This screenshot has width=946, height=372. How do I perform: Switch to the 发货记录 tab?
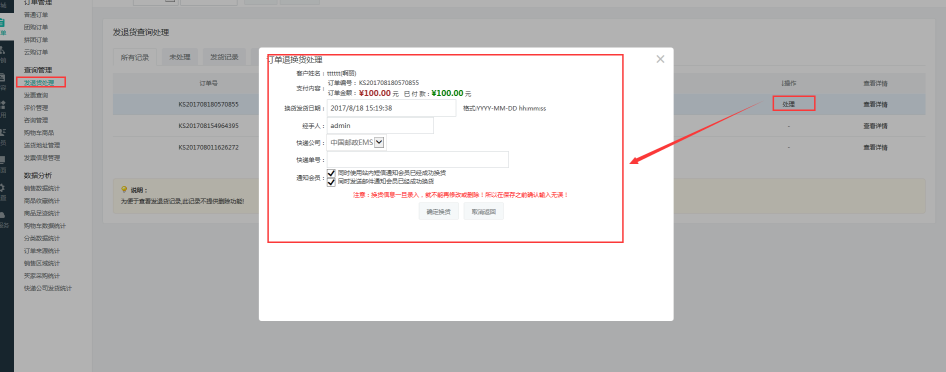[x=224, y=57]
